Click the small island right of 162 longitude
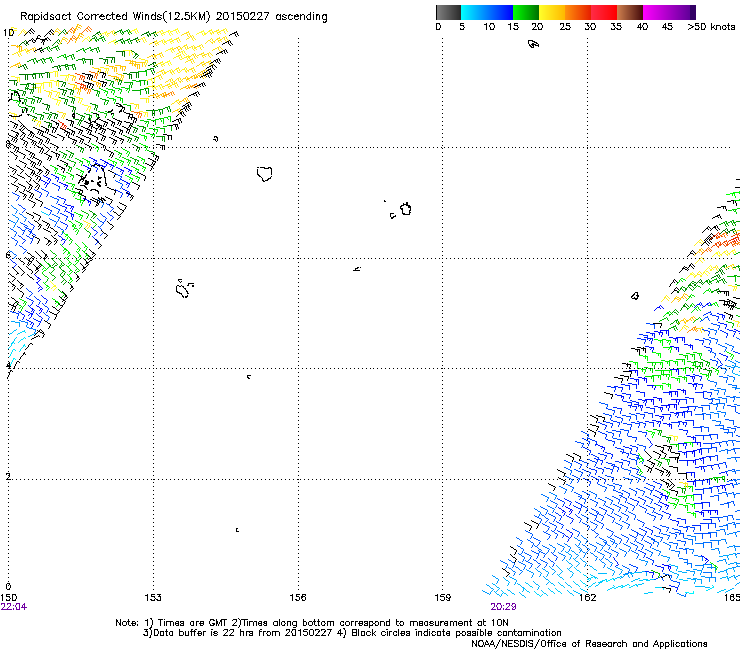740x650 pixels. (635, 296)
